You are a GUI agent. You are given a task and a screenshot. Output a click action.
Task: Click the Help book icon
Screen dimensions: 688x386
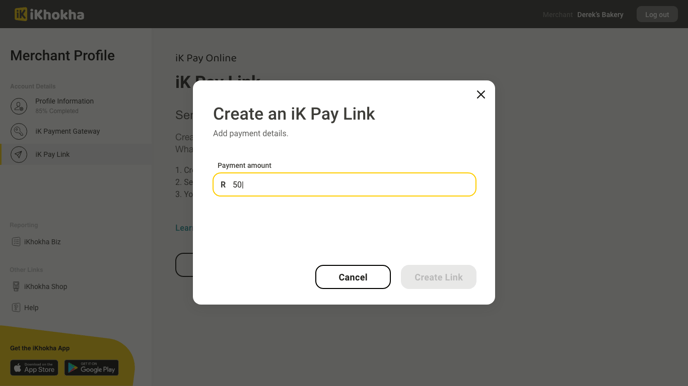pyautogui.click(x=16, y=307)
